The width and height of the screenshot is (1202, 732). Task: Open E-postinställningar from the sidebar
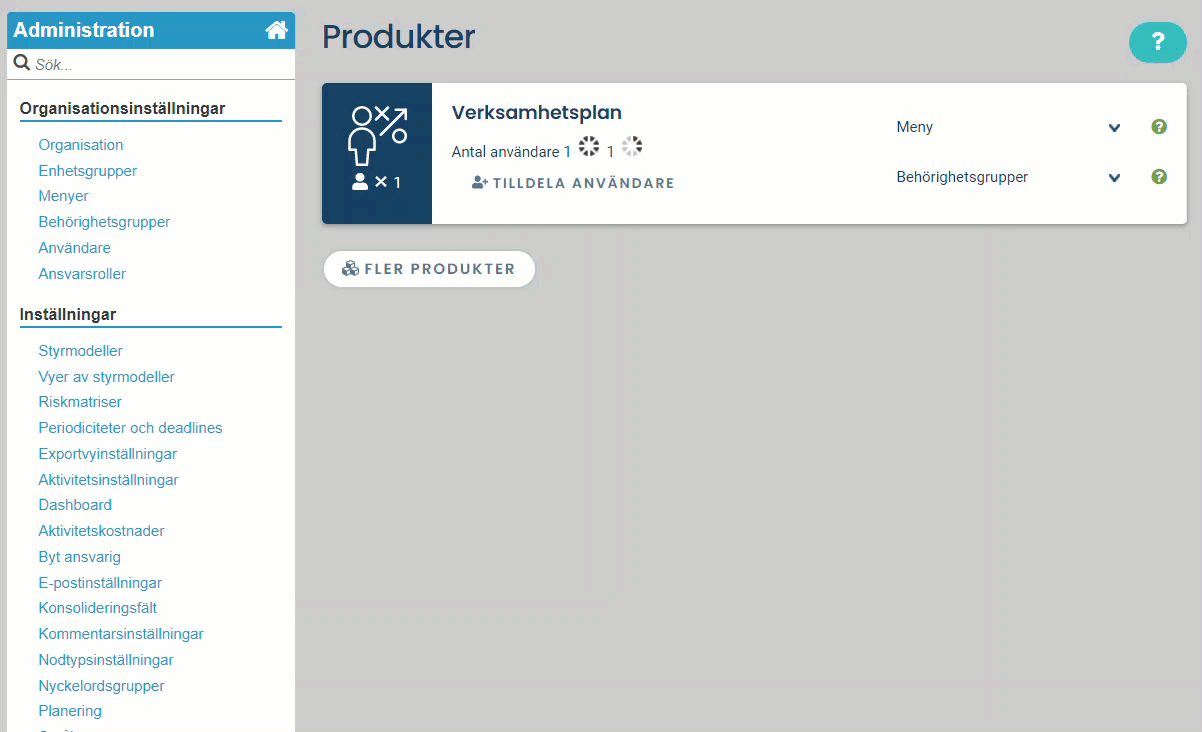click(x=100, y=583)
